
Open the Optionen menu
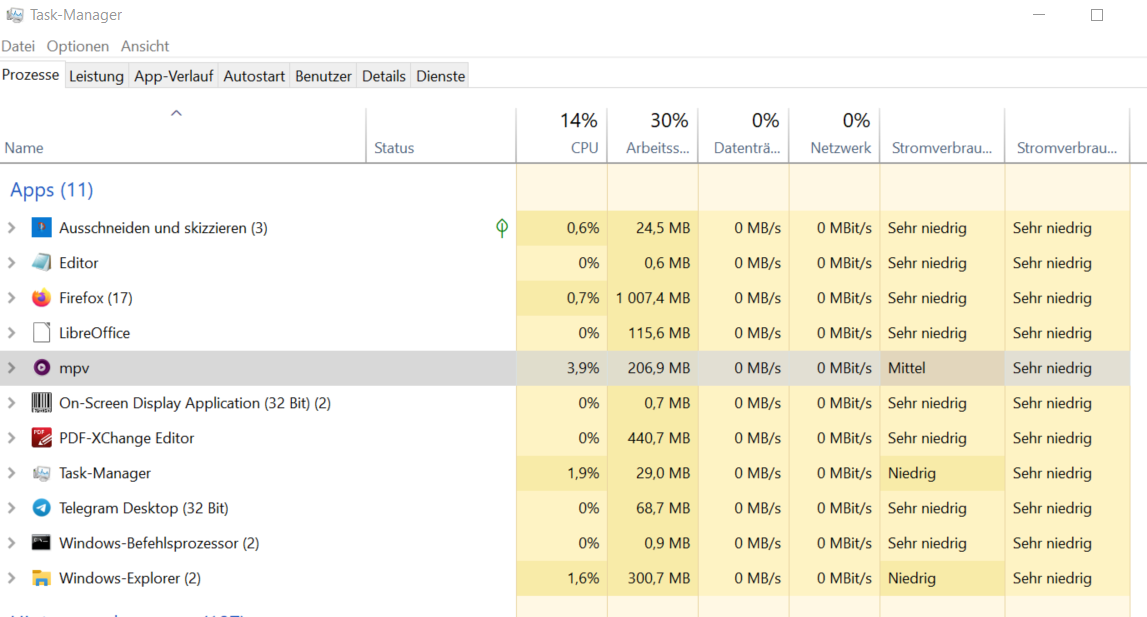pyautogui.click(x=78, y=46)
